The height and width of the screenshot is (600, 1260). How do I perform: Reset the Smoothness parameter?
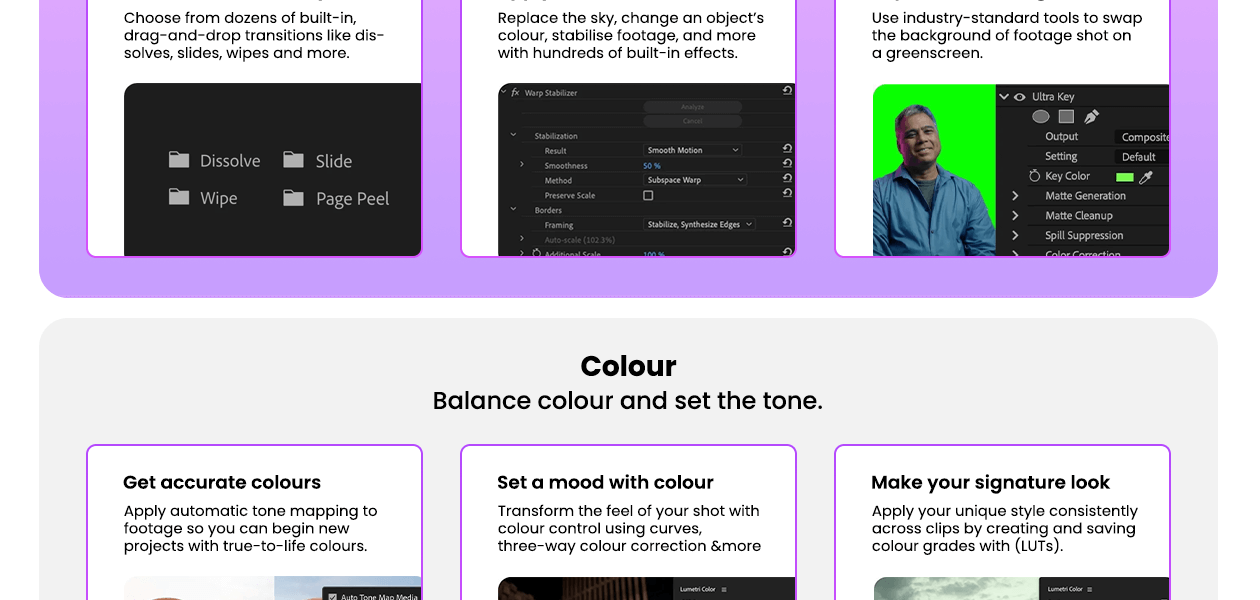click(787, 164)
